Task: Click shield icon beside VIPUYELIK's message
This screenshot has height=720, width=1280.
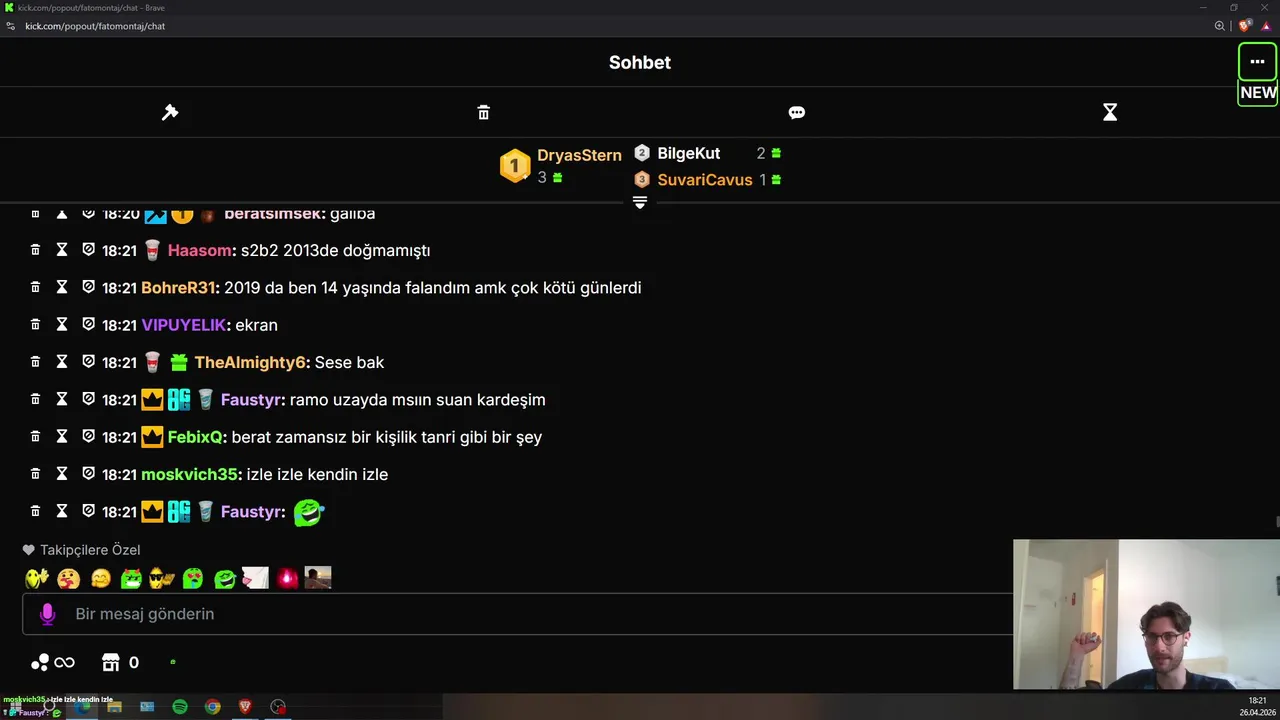Action: (x=88, y=324)
